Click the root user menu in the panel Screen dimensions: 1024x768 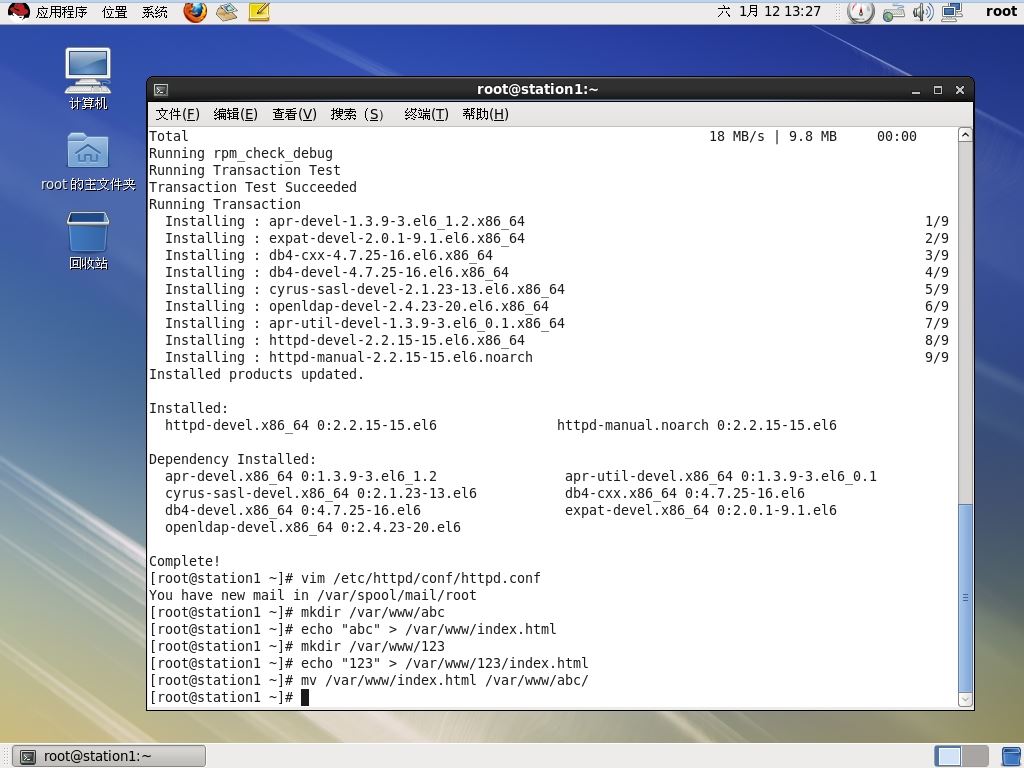click(1001, 11)
